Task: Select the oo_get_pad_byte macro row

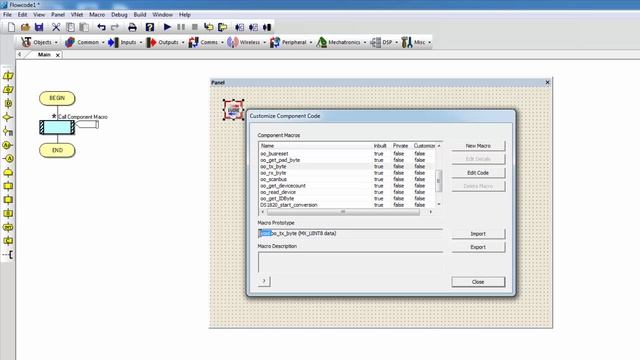Action: (x=347, y=160)
